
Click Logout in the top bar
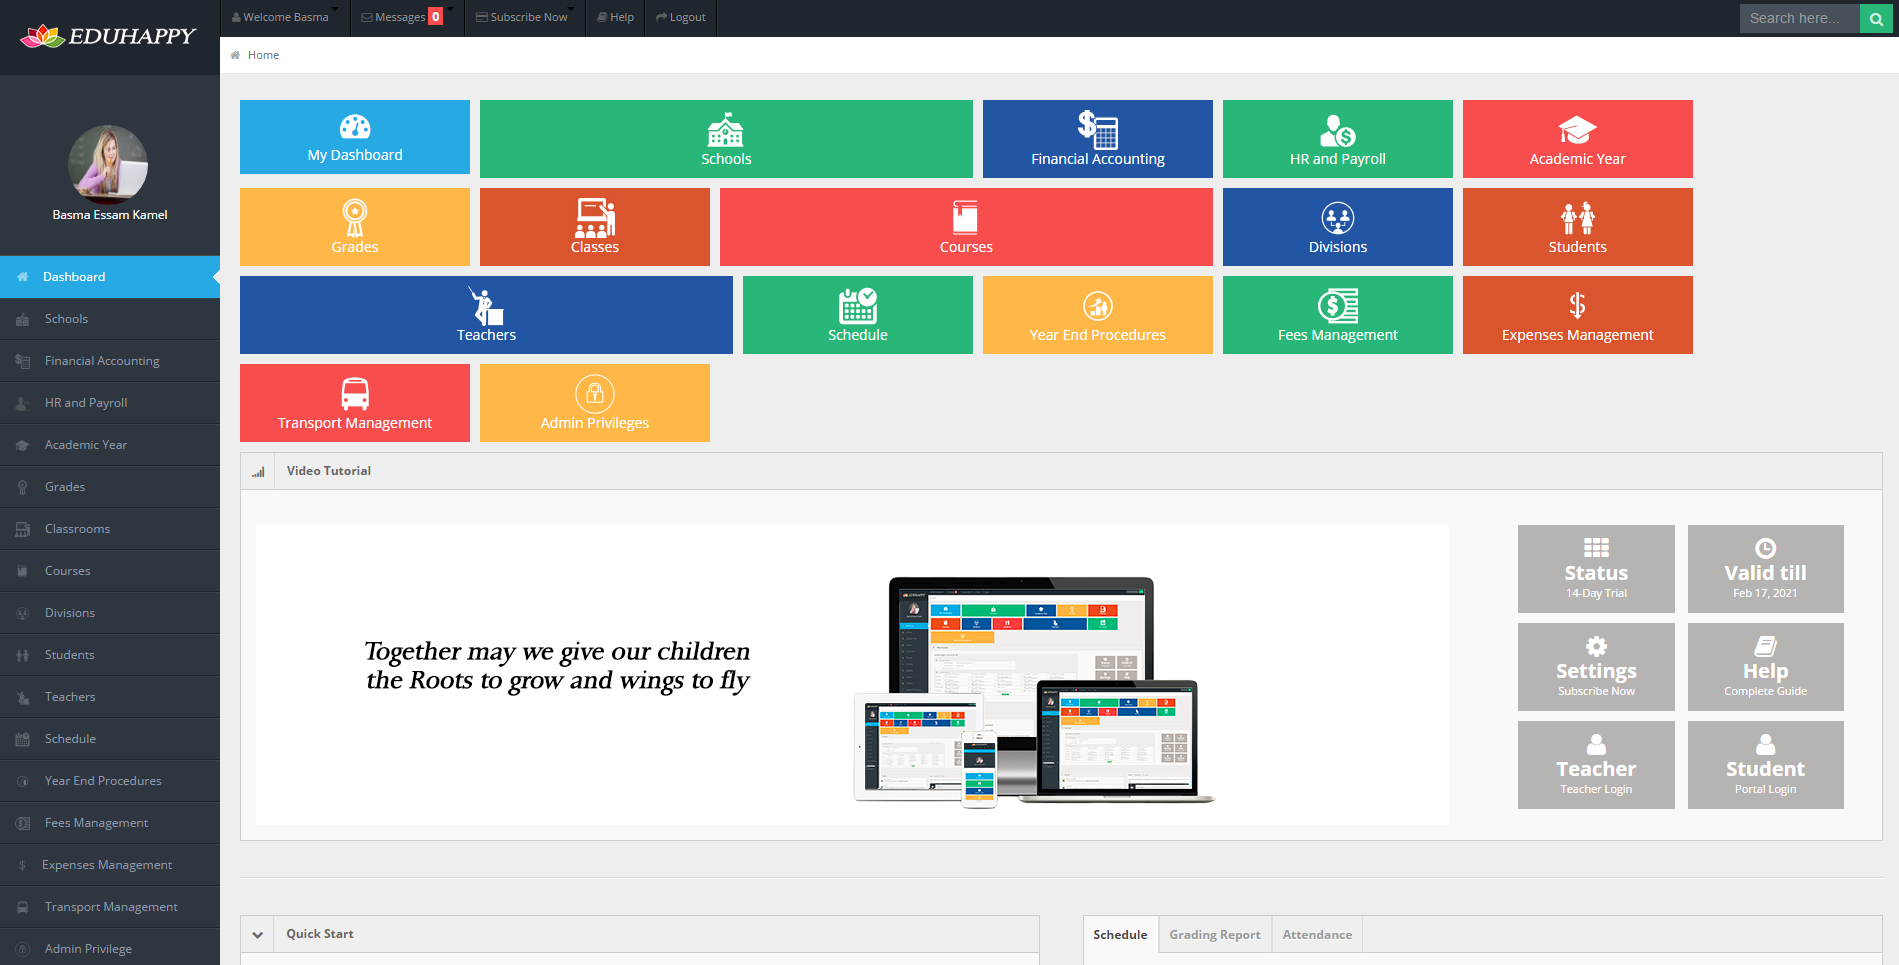pyautogui.click(x=681, y=17)
